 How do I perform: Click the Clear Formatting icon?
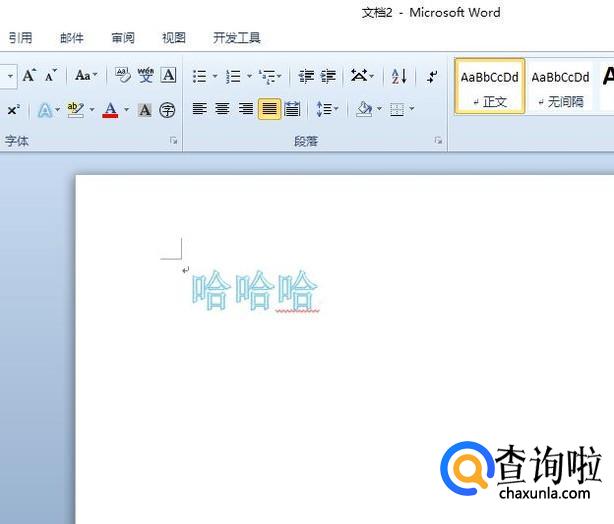click(123, 76)
